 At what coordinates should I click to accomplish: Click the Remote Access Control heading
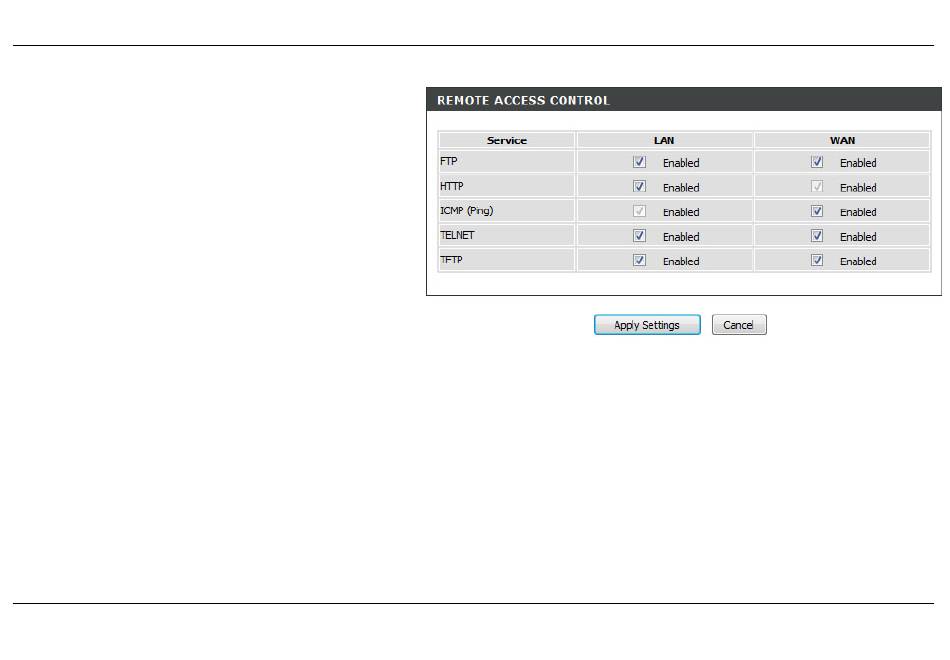[x=523, y=101]
